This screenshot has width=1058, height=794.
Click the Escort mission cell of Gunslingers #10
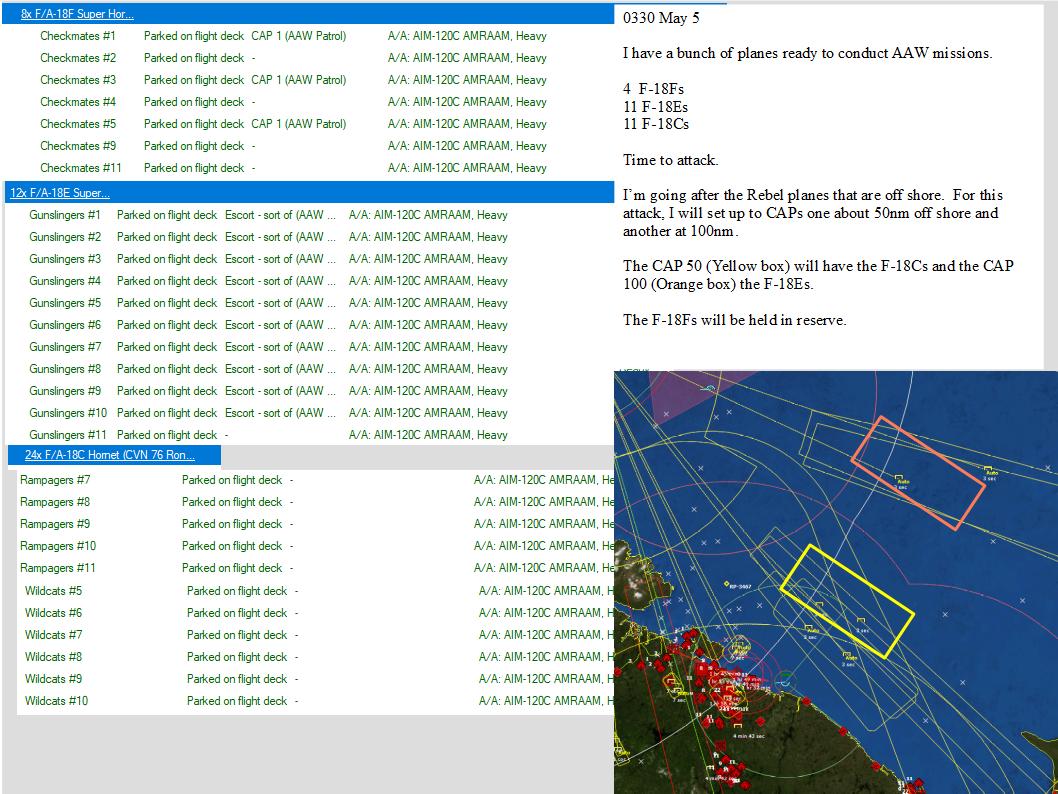pyautogui.click(x=280, y=413)
